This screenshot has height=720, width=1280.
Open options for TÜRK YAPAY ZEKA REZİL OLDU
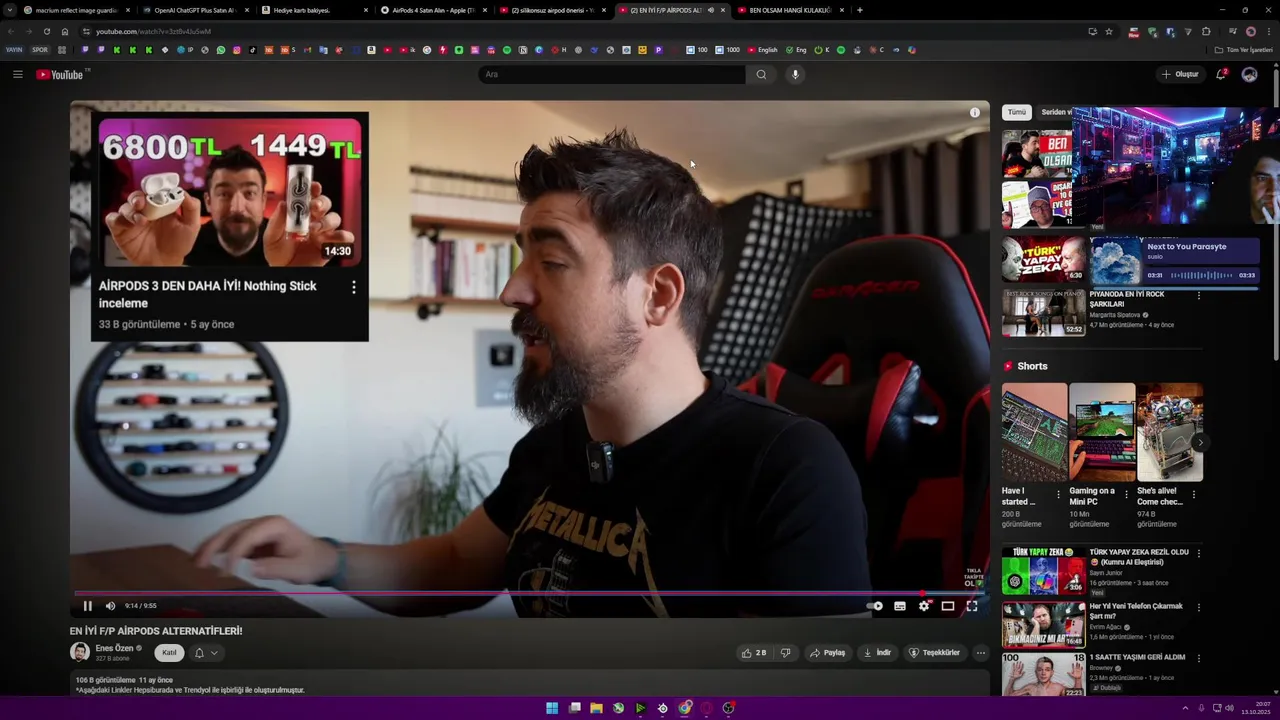click(x=1199, y=553)
